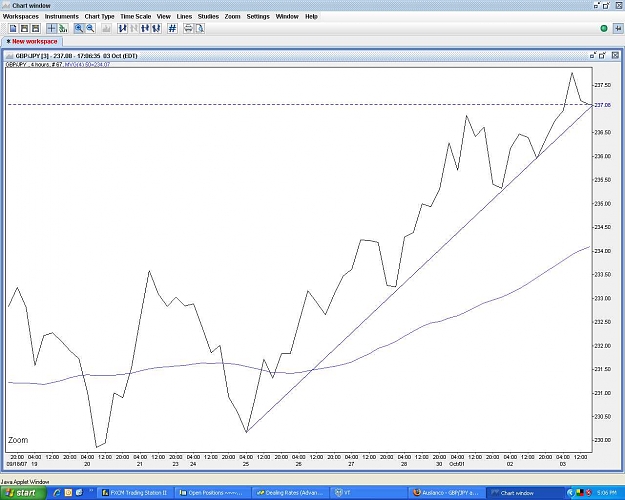
Task: Switch to Open Positions taskbar item
Action: click(212, 493)
